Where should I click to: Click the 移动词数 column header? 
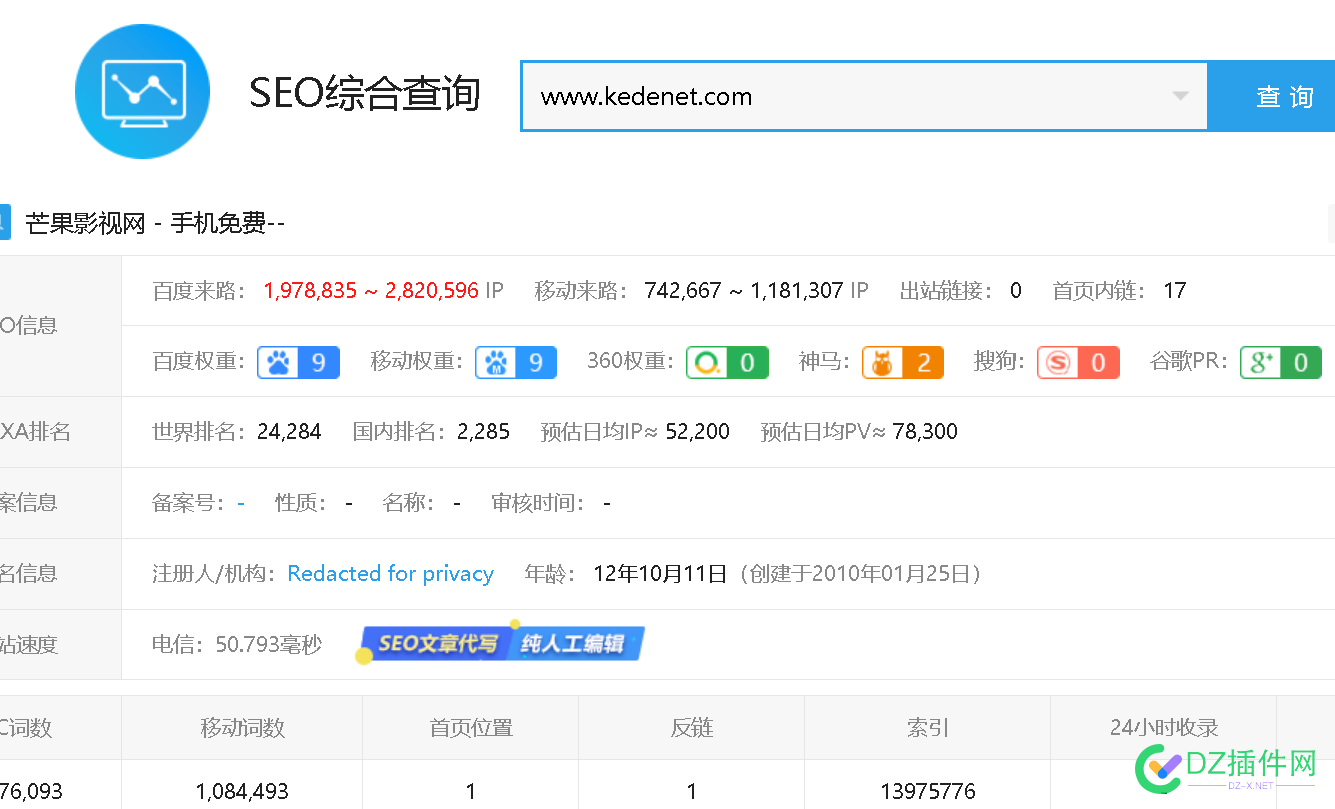[242, 728]
